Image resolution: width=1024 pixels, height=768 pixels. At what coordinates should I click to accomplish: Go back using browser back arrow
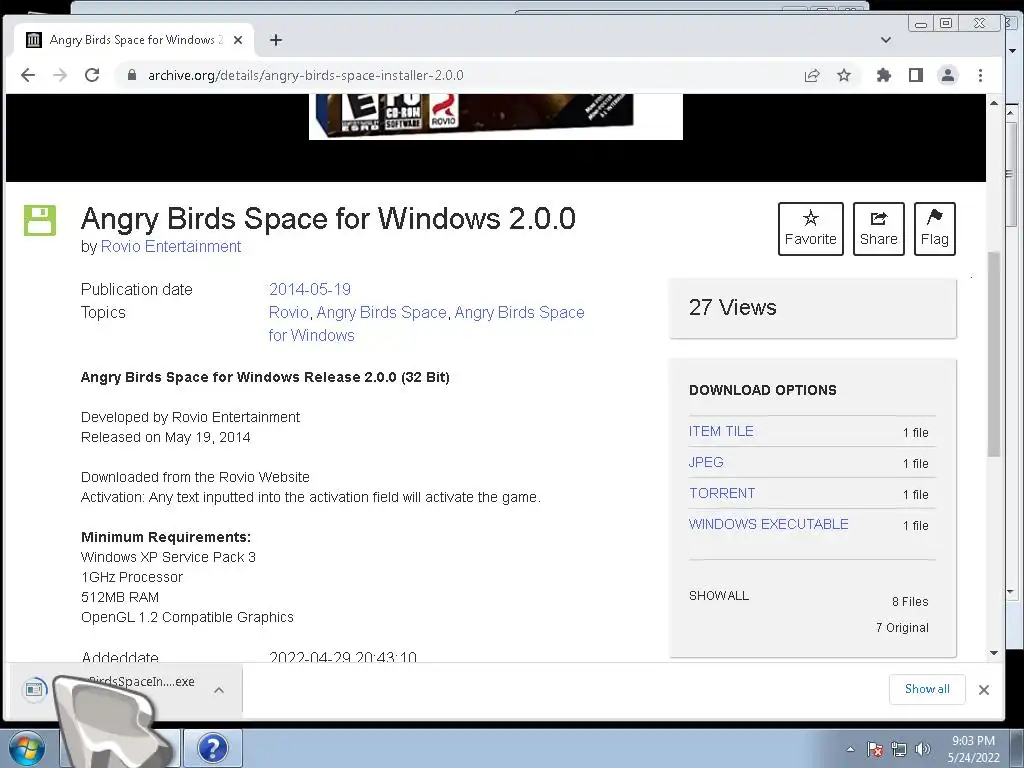[x=28, y=75]
